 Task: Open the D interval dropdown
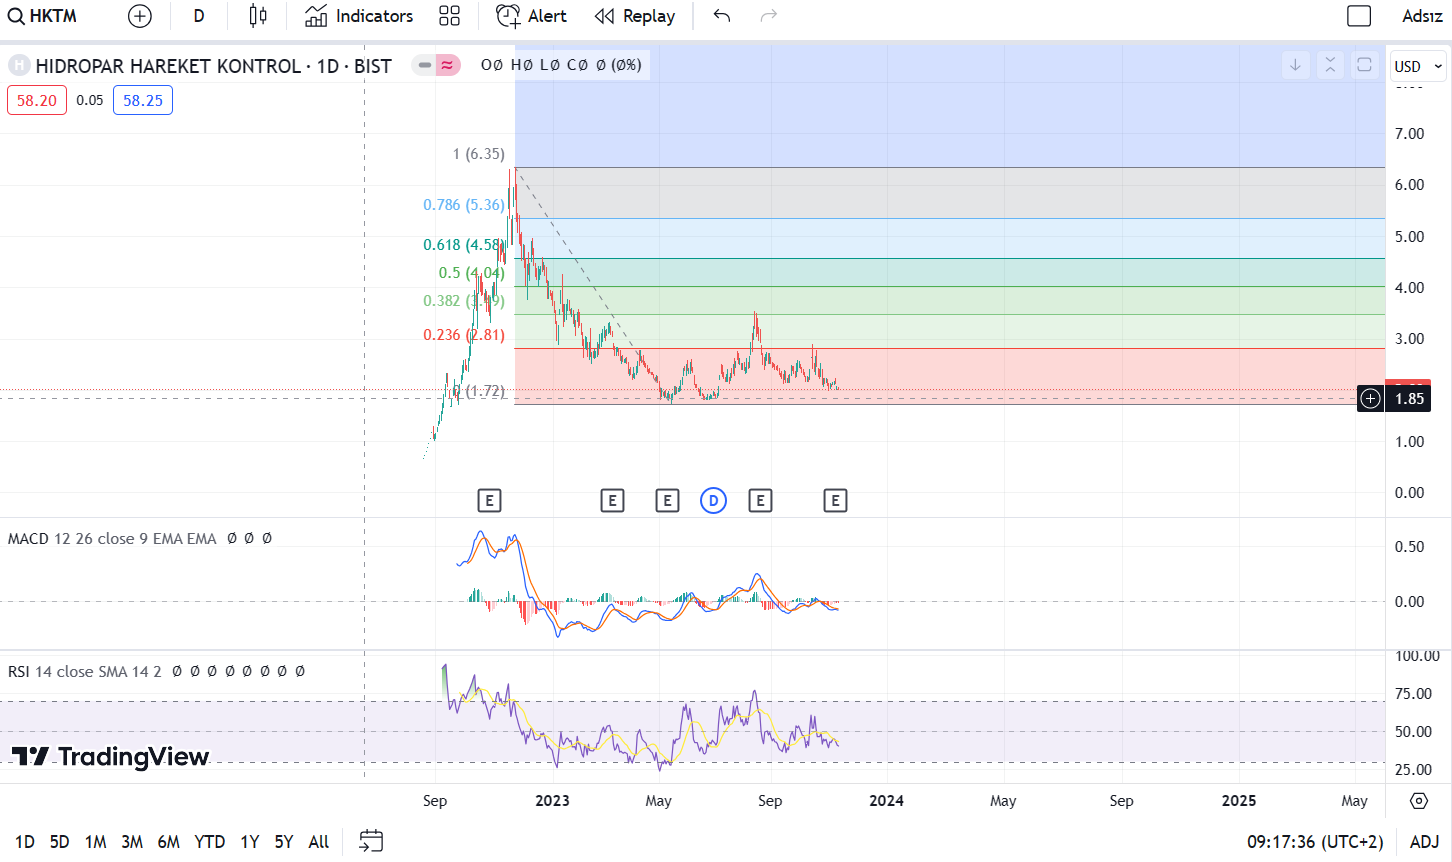(x=199, y=16)
